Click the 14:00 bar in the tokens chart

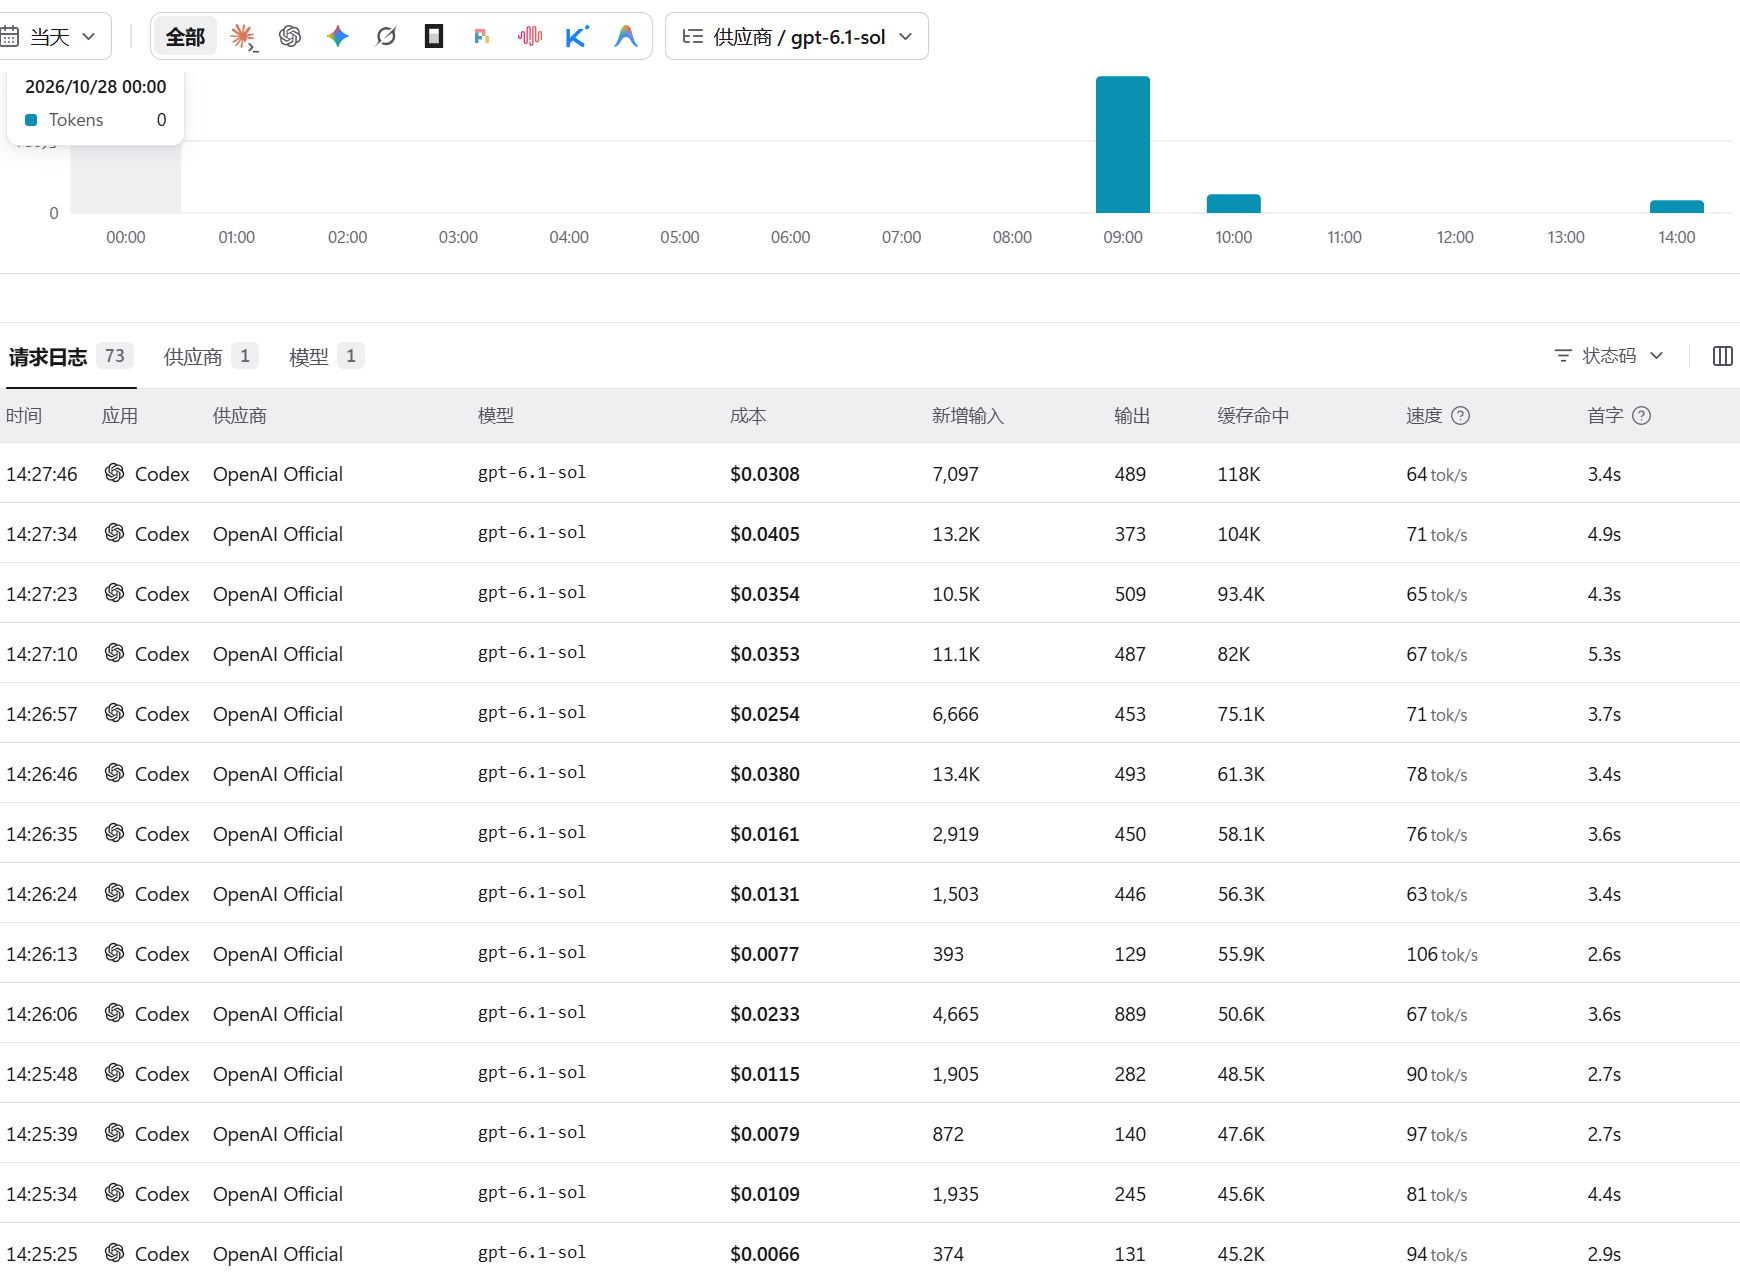click(x=1677, y=207)
